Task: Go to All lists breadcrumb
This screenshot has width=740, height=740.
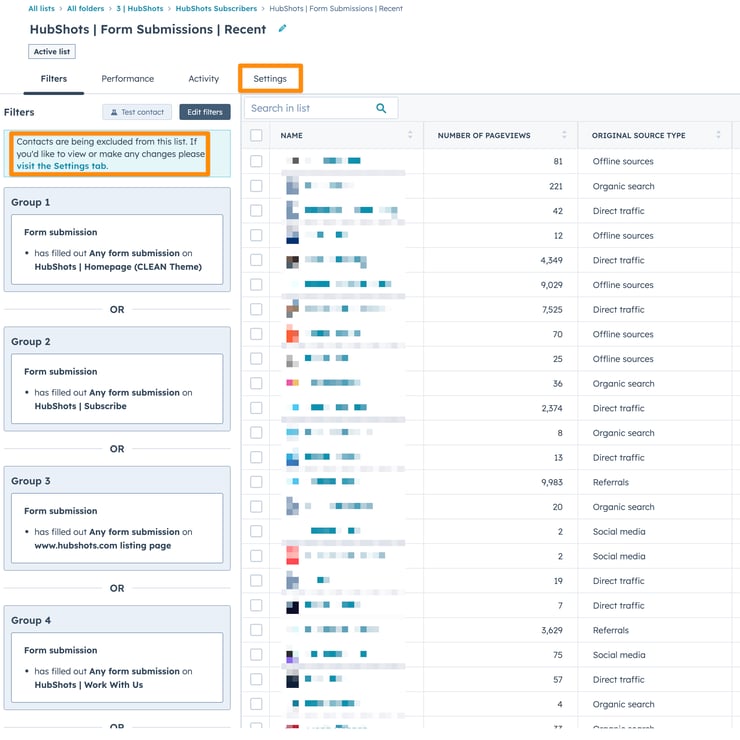Action: (42, 8)
